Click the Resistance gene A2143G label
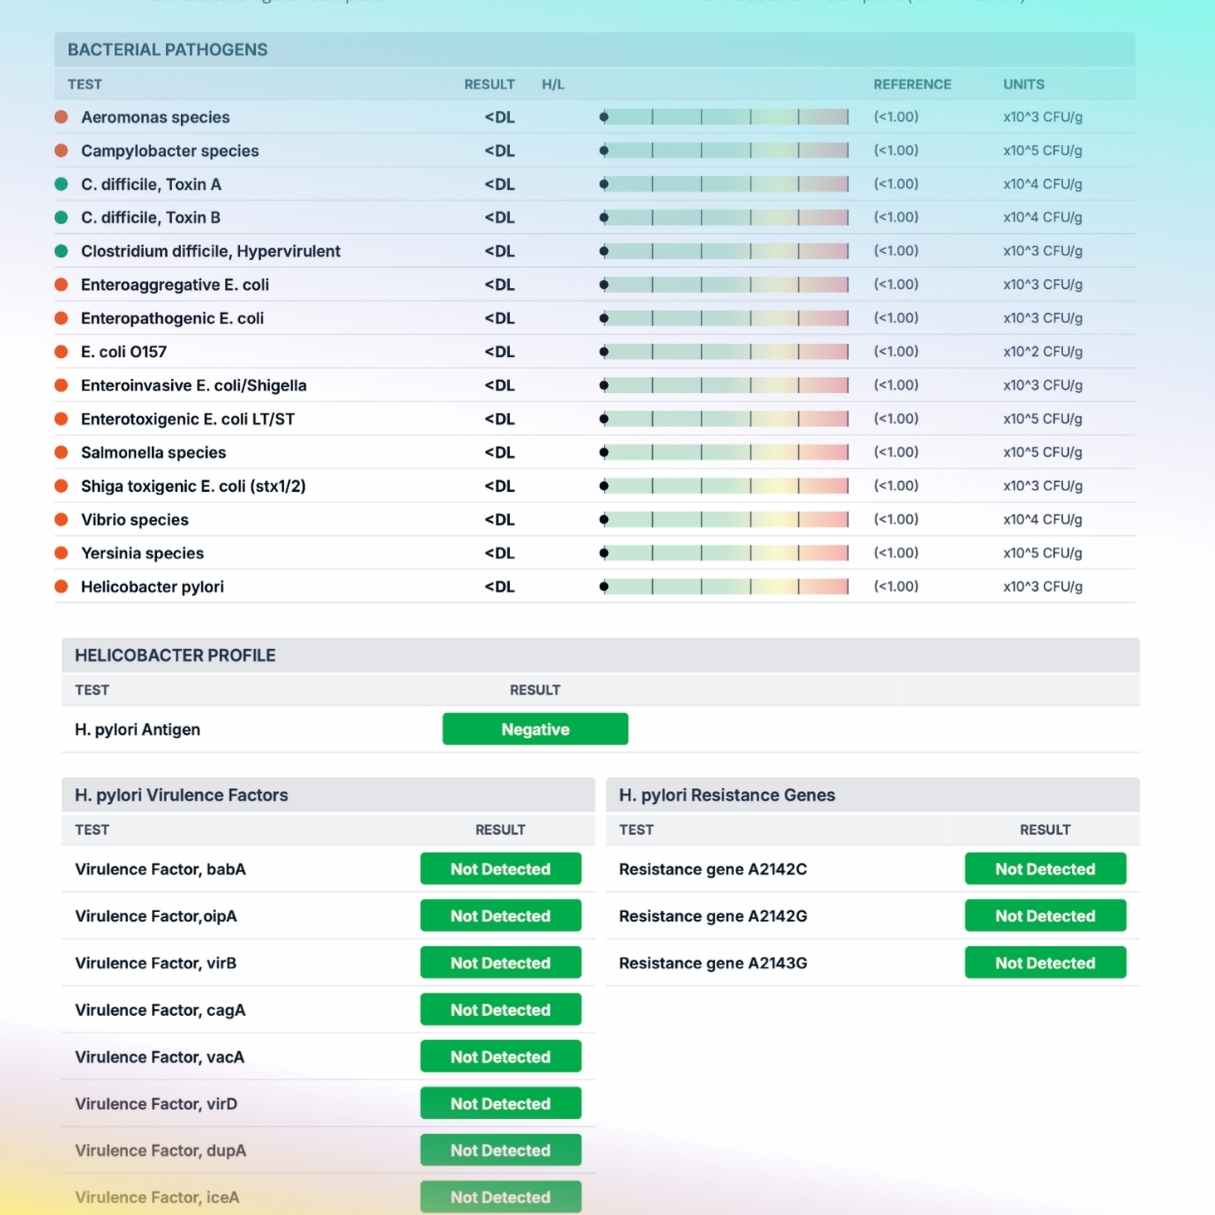 [x=713, y=963]
